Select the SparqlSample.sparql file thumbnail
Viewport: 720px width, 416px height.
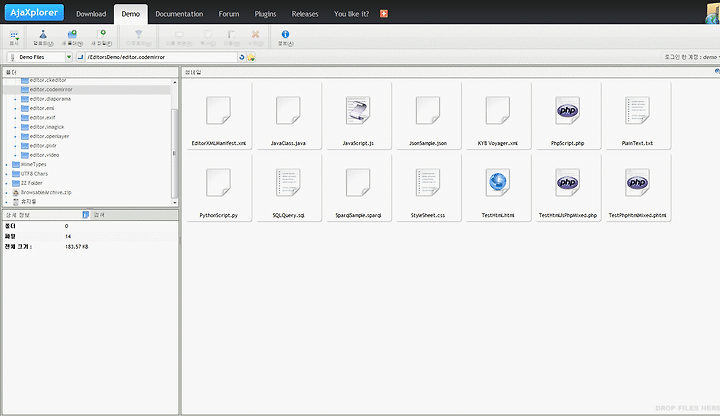(x=358, y=188)
